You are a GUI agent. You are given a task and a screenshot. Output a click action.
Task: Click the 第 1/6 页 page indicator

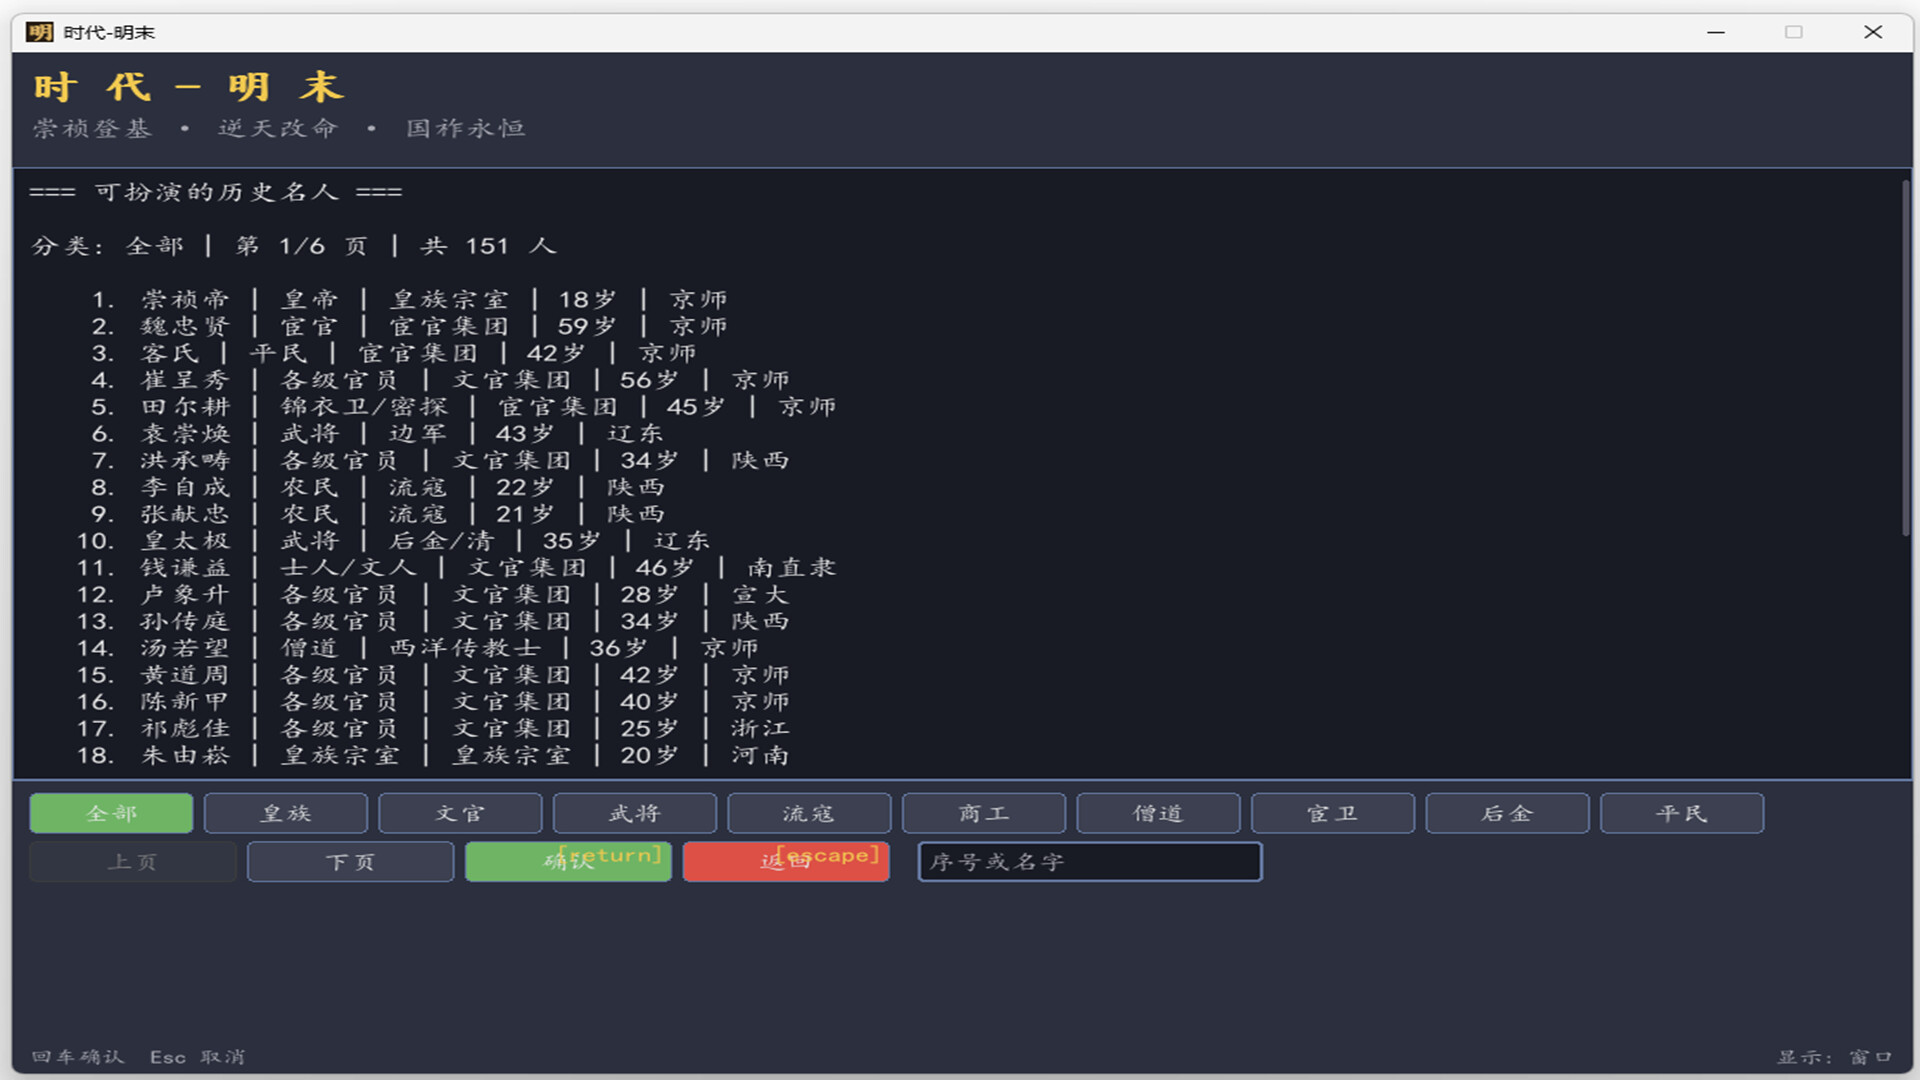(x=302, y=246)
